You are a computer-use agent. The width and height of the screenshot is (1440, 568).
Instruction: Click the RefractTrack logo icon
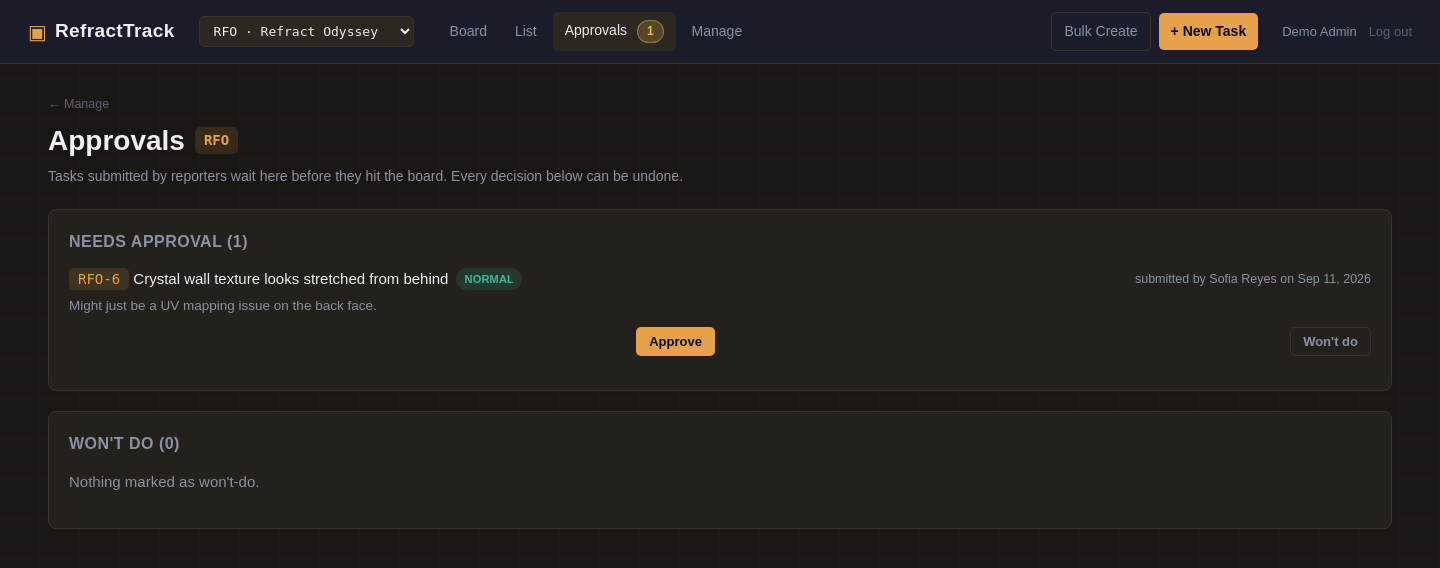pyautogui.click(x=37, y=32)
